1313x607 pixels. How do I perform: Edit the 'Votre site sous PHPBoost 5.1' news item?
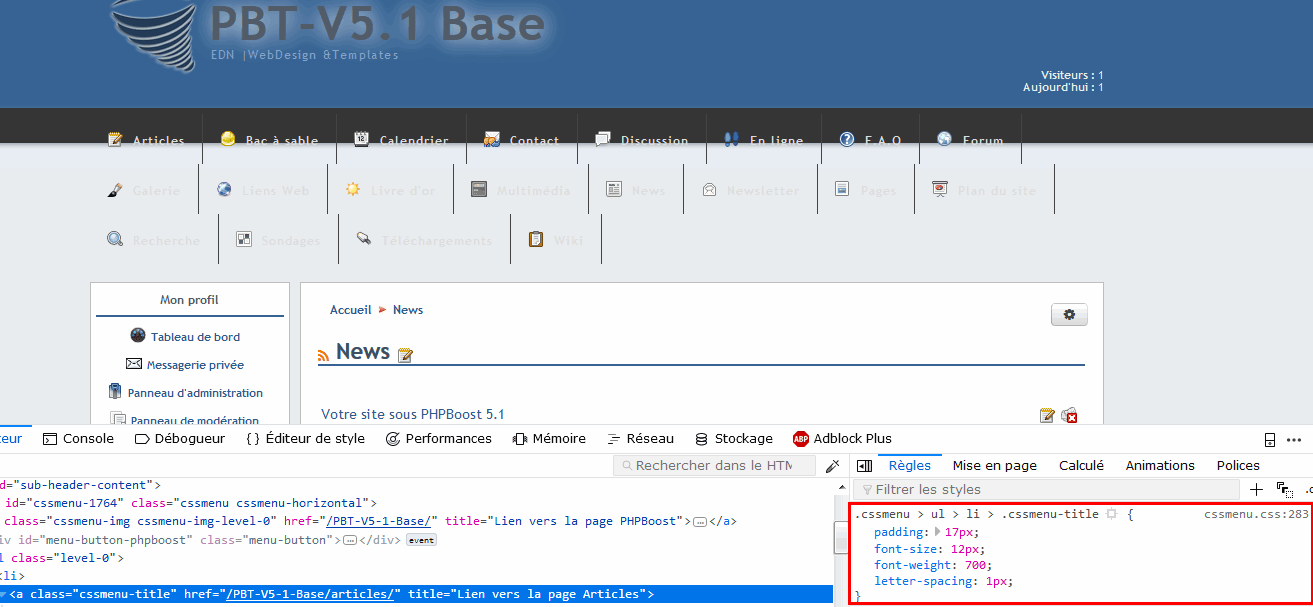pos(1047,415)
